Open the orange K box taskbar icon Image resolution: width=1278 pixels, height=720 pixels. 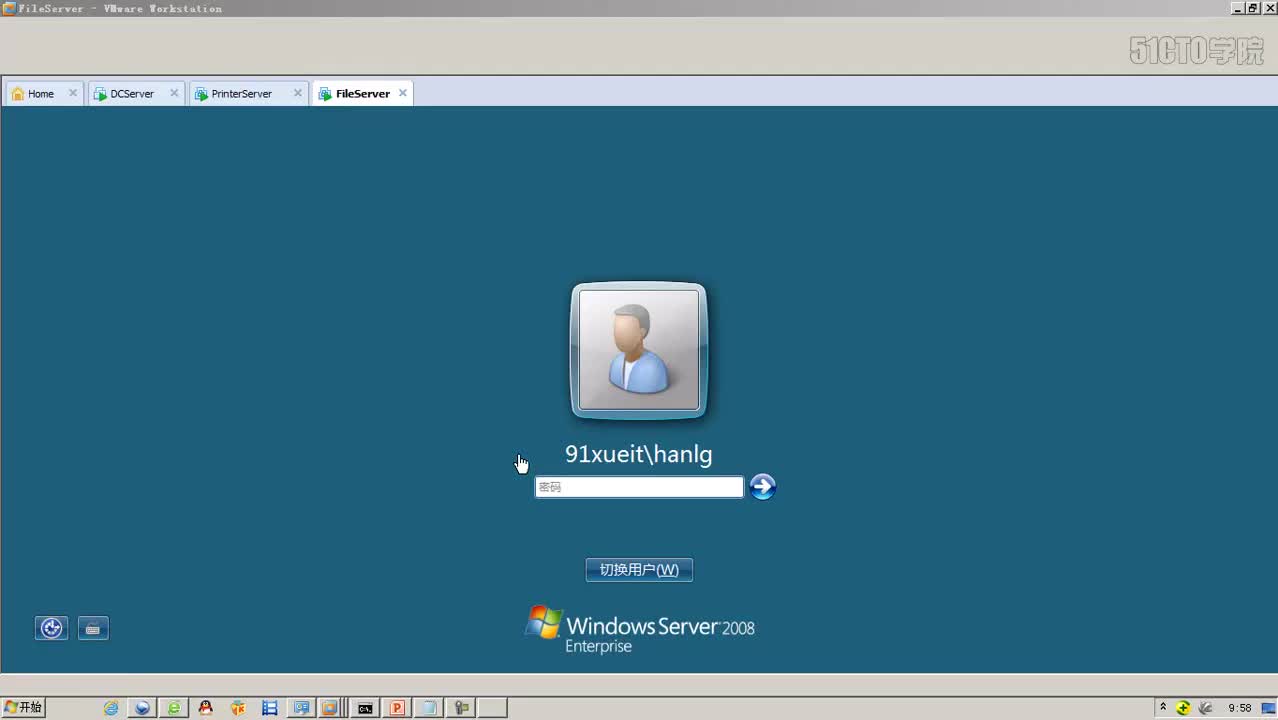(x=238, y=708)
